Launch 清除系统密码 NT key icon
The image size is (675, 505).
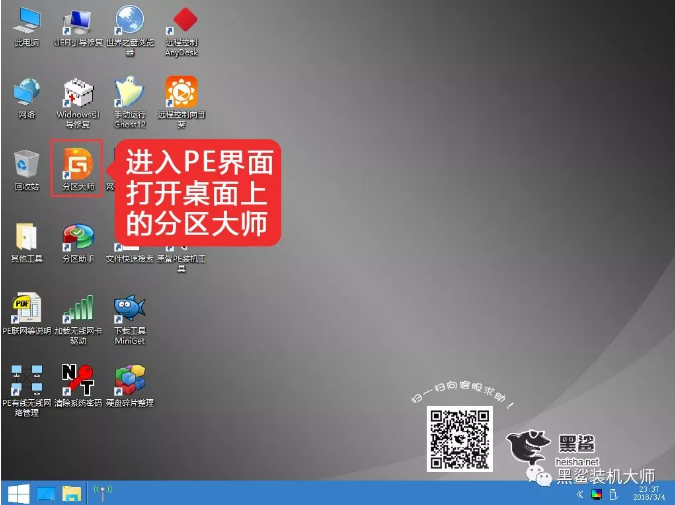[x=78, y=379]
